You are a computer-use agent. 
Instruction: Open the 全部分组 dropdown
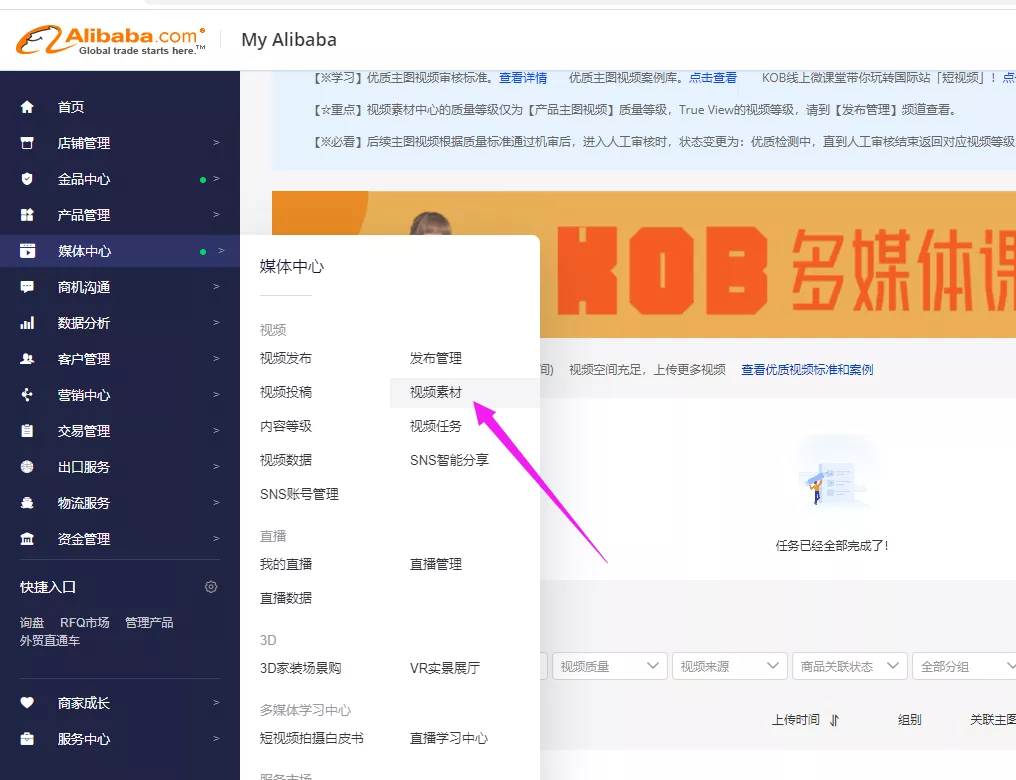(x=964, y=666)
